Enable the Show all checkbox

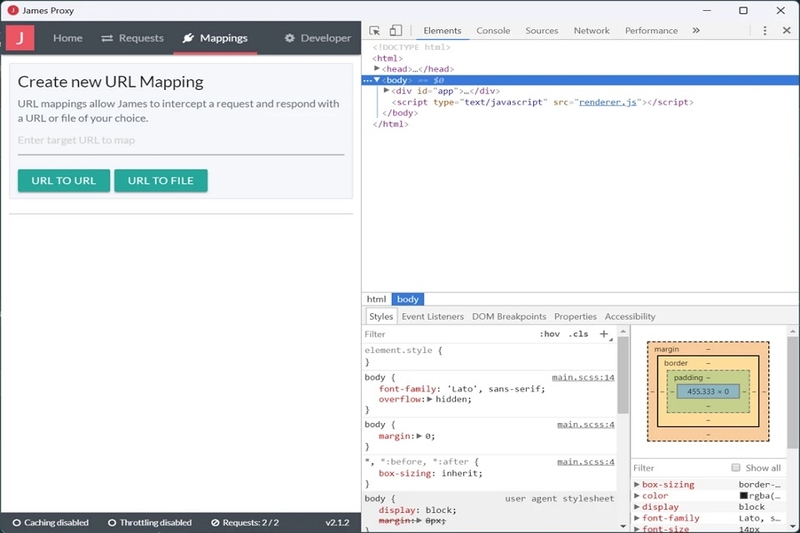(736, 468)
